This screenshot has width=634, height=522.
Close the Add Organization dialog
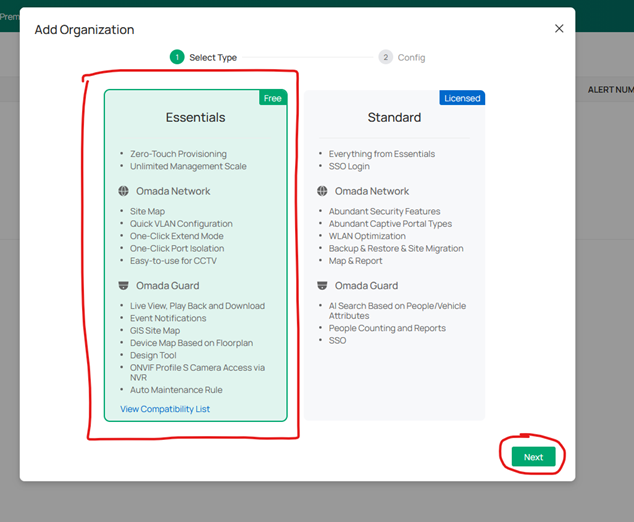pyautogui.click(x=559, y=29)
